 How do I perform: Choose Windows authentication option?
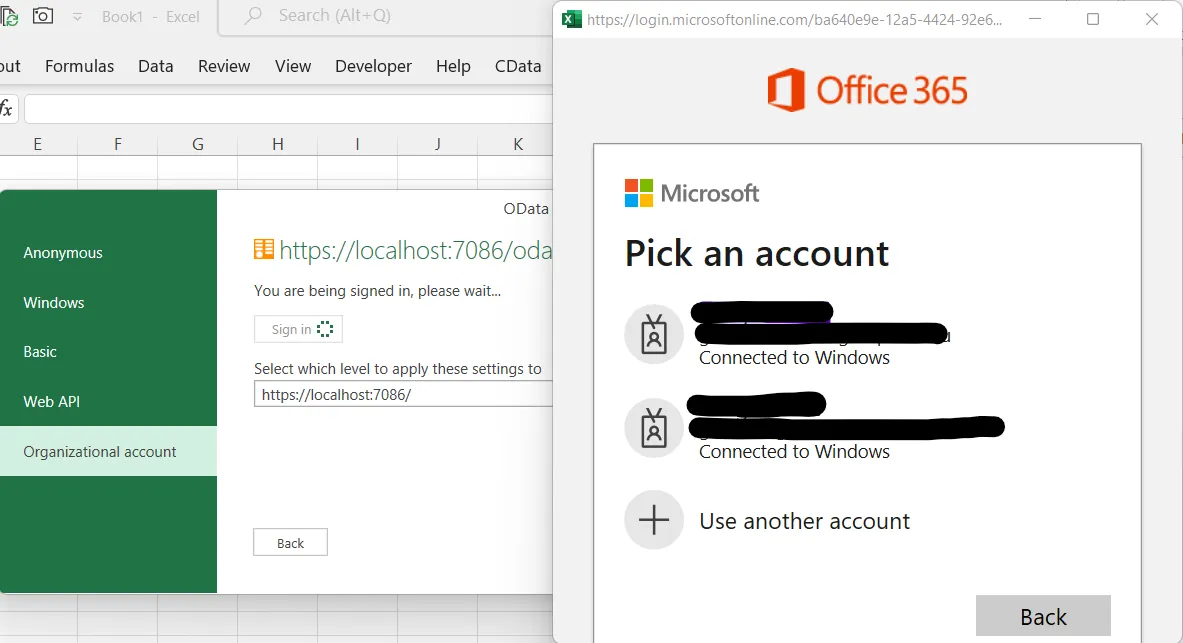coord(108,303)
